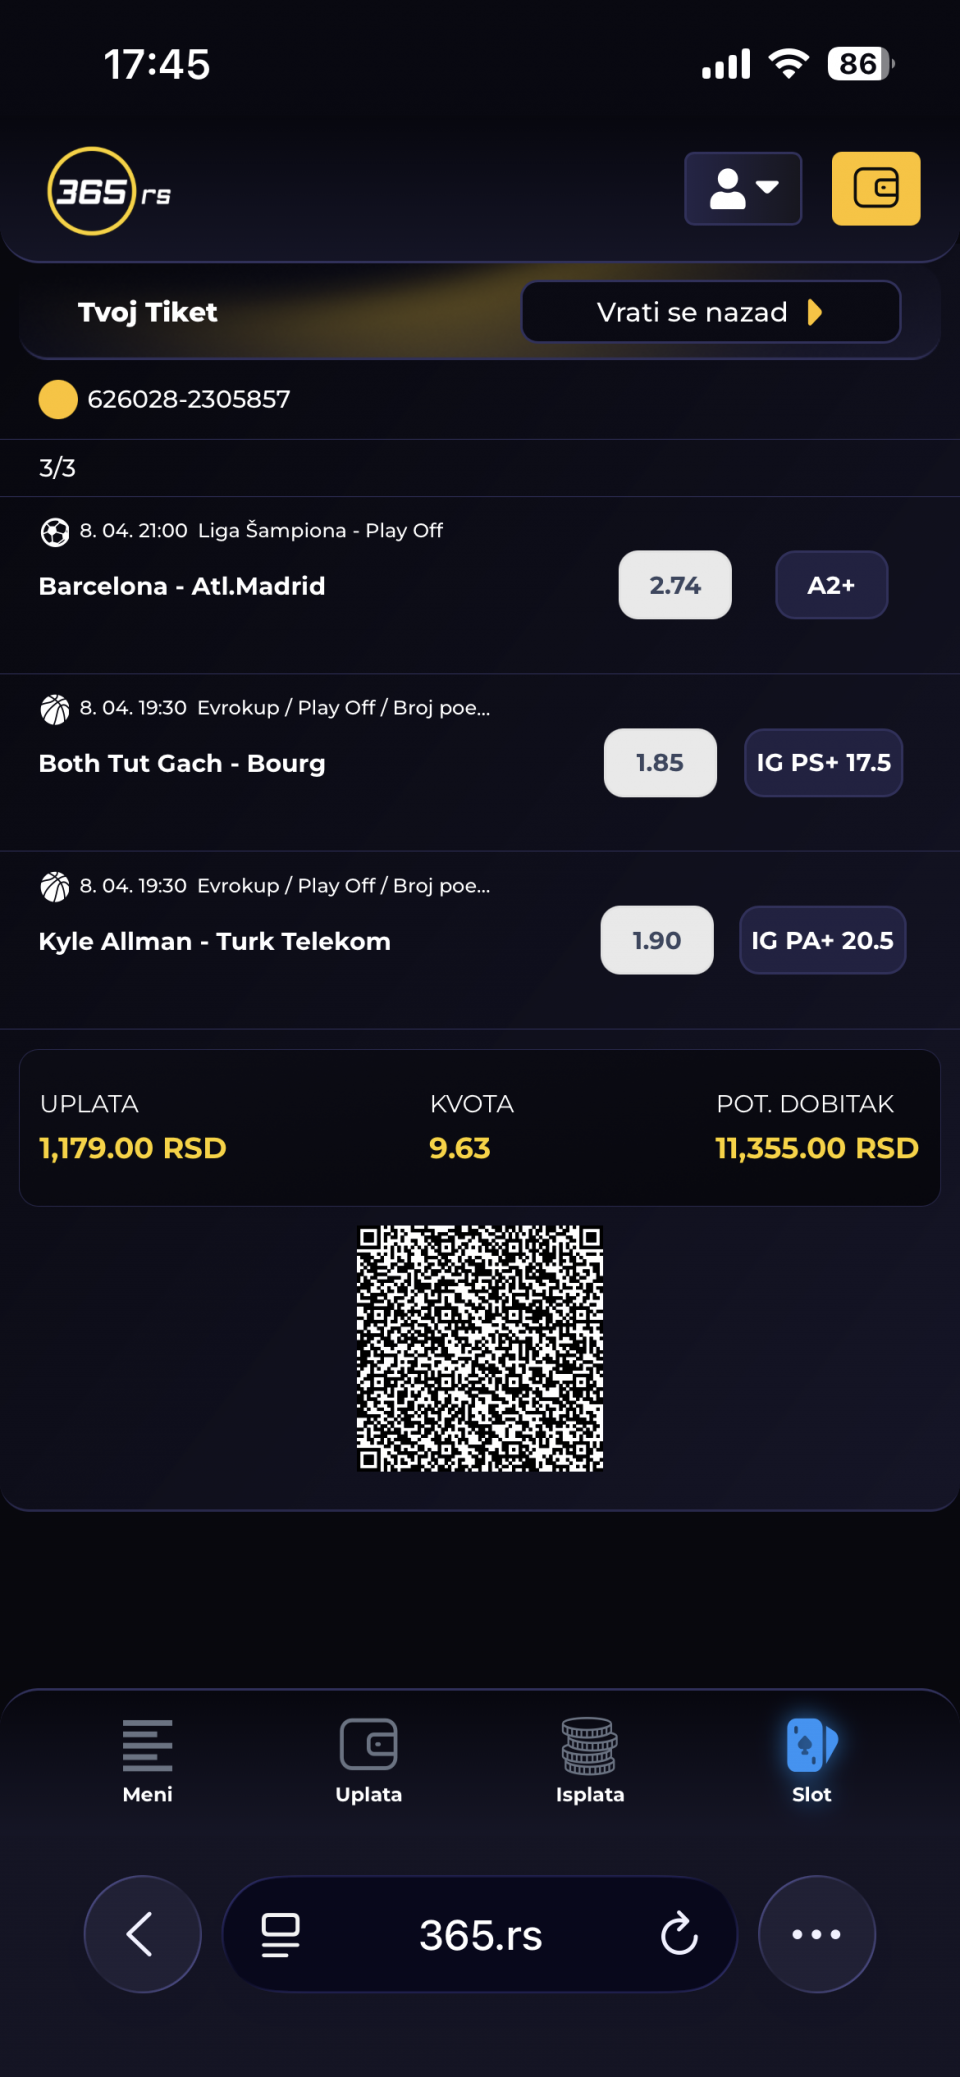
Task: Tap the A2+ bet type badge
Action: pos(831,585)
